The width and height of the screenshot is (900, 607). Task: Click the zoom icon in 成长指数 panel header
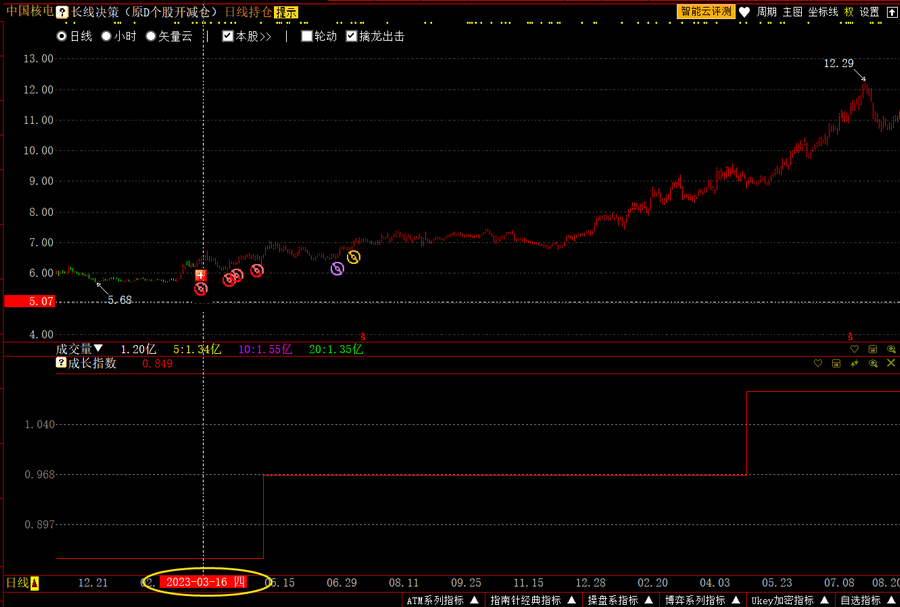pyautogui.click(x=873, y=364)
